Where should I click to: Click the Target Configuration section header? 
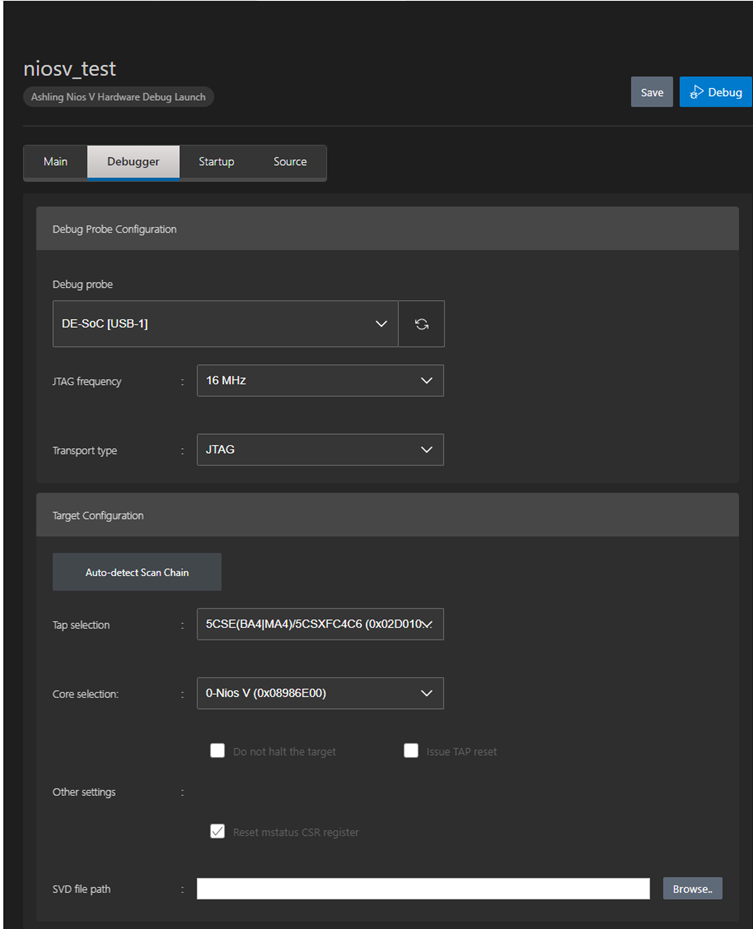387,515
